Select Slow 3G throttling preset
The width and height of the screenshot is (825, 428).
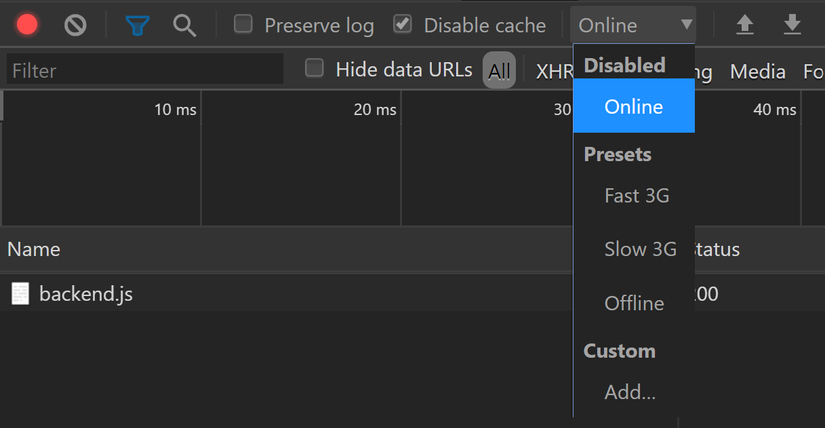(640, 249)
